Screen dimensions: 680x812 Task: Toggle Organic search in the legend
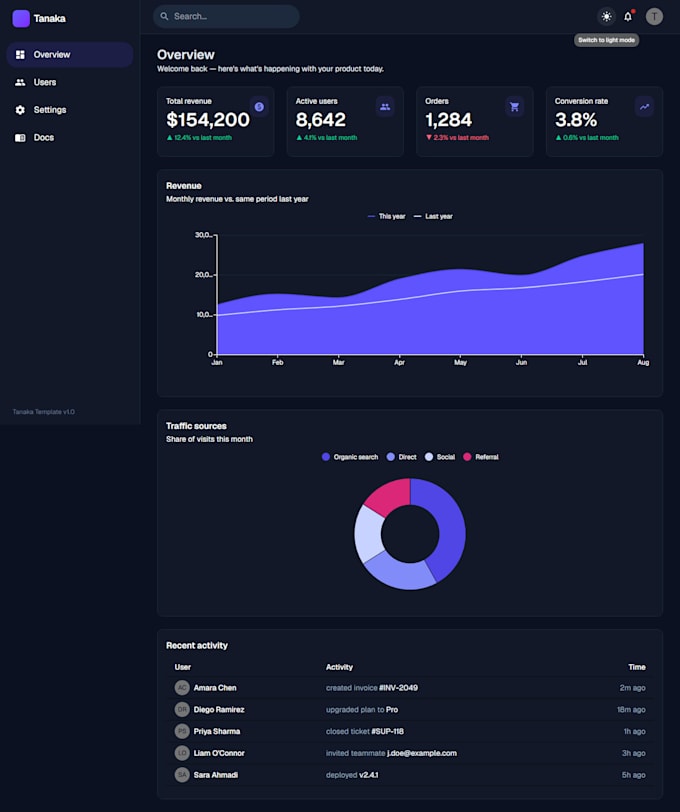click(350, 457)
